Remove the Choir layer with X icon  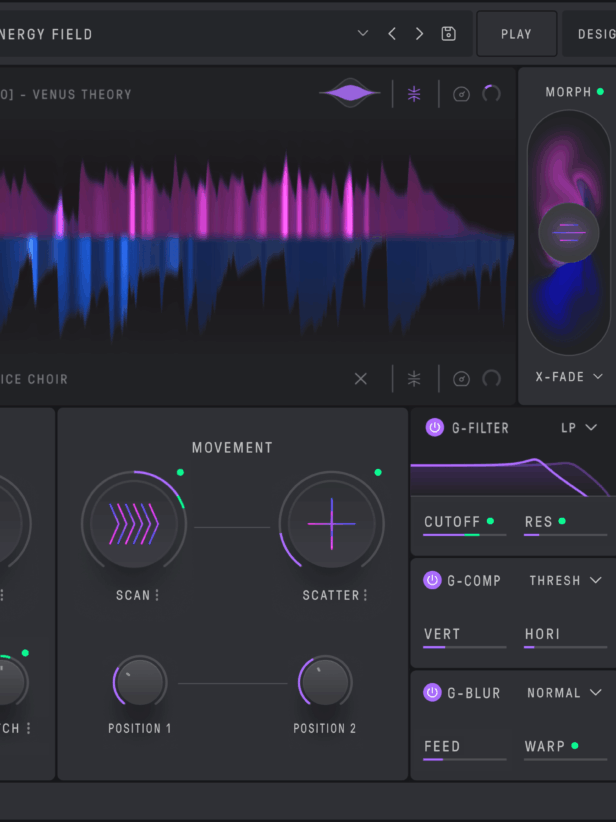tap(361, 378)
